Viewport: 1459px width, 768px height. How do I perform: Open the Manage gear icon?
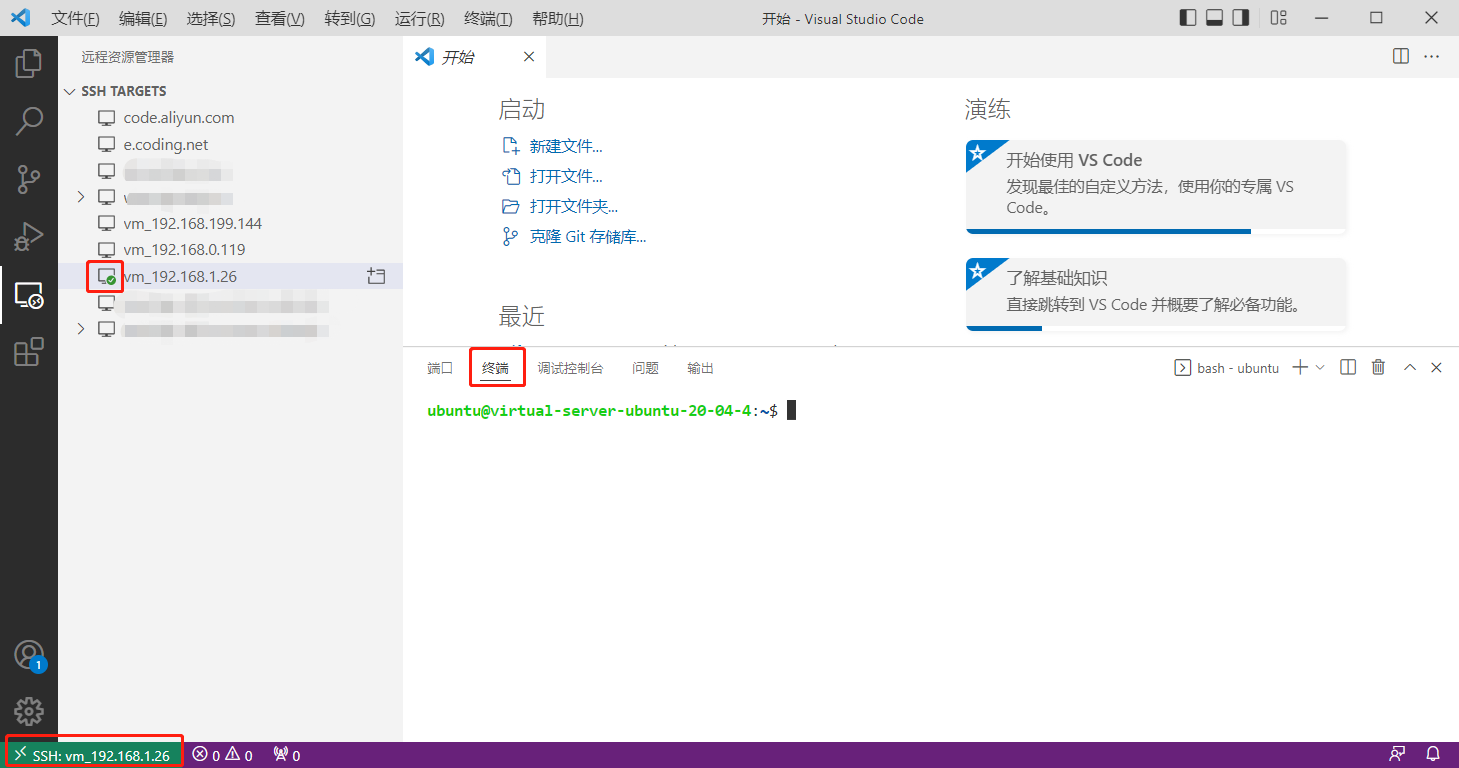click(29, 711)
